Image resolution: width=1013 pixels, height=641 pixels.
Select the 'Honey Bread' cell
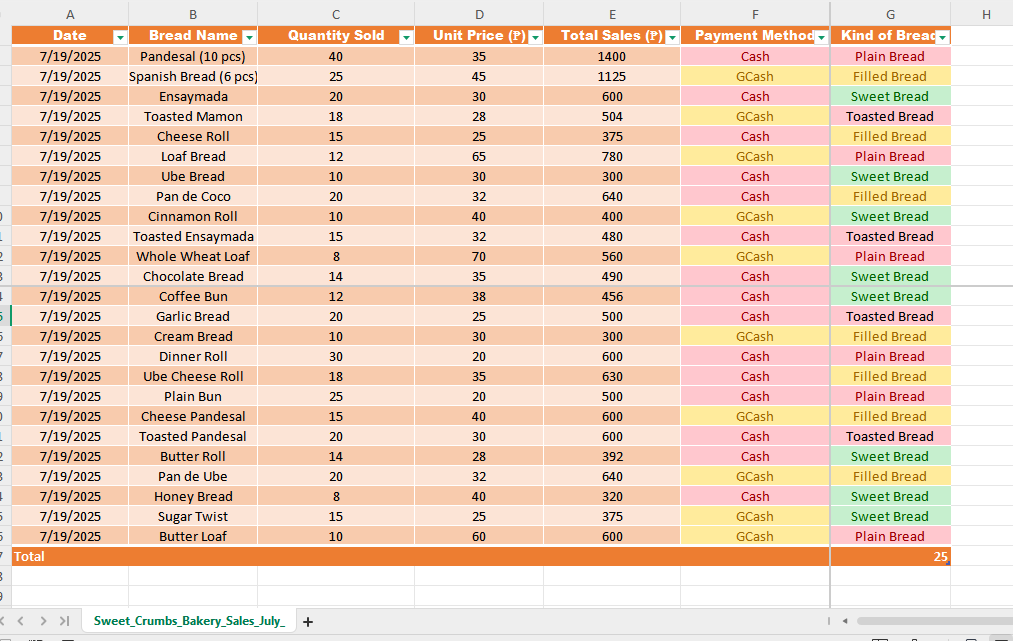(193, 497)
